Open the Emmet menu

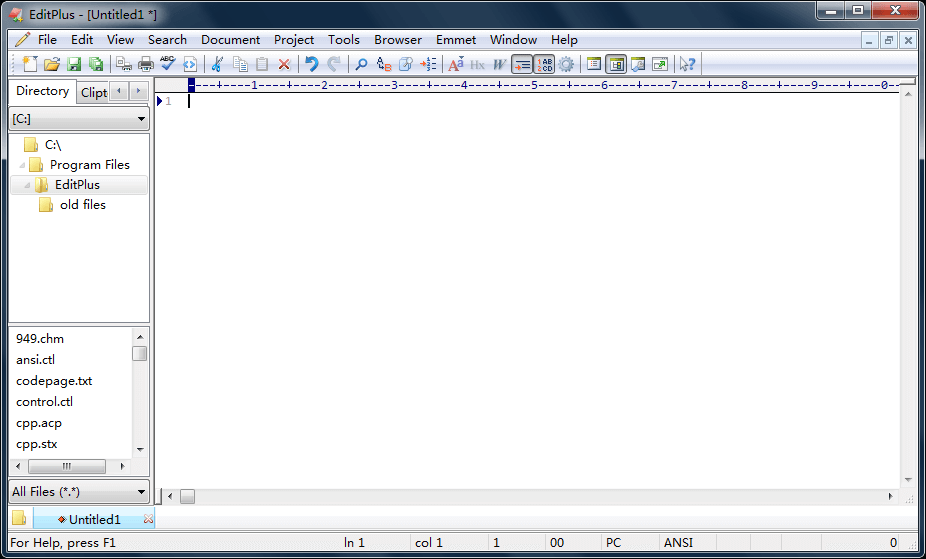(456, 40)
